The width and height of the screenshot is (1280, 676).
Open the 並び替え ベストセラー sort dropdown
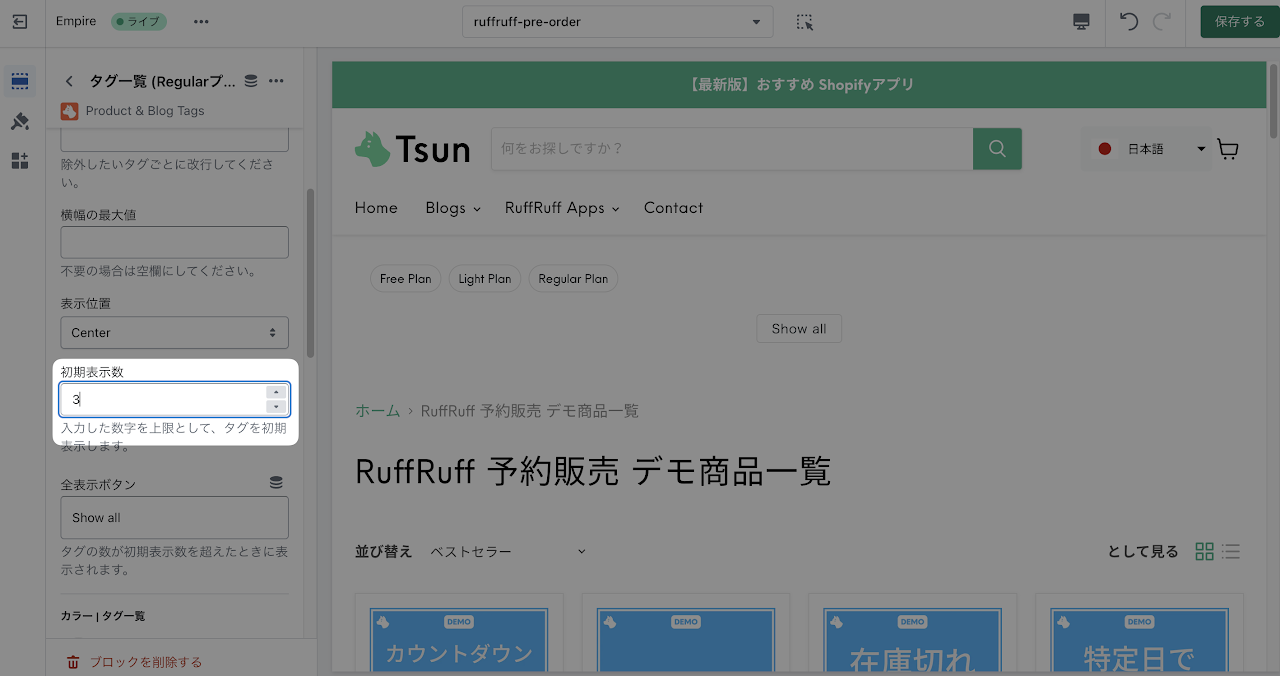507,551
